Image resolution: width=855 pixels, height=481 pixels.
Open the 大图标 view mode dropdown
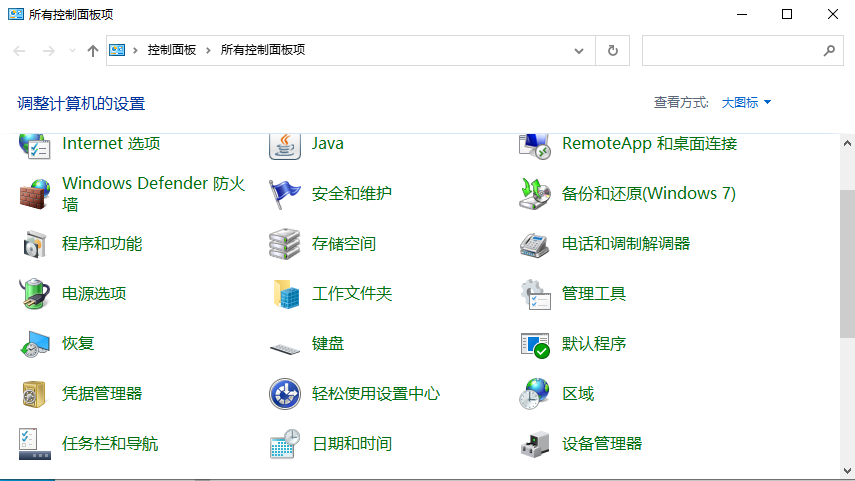(x=746, y=103)
